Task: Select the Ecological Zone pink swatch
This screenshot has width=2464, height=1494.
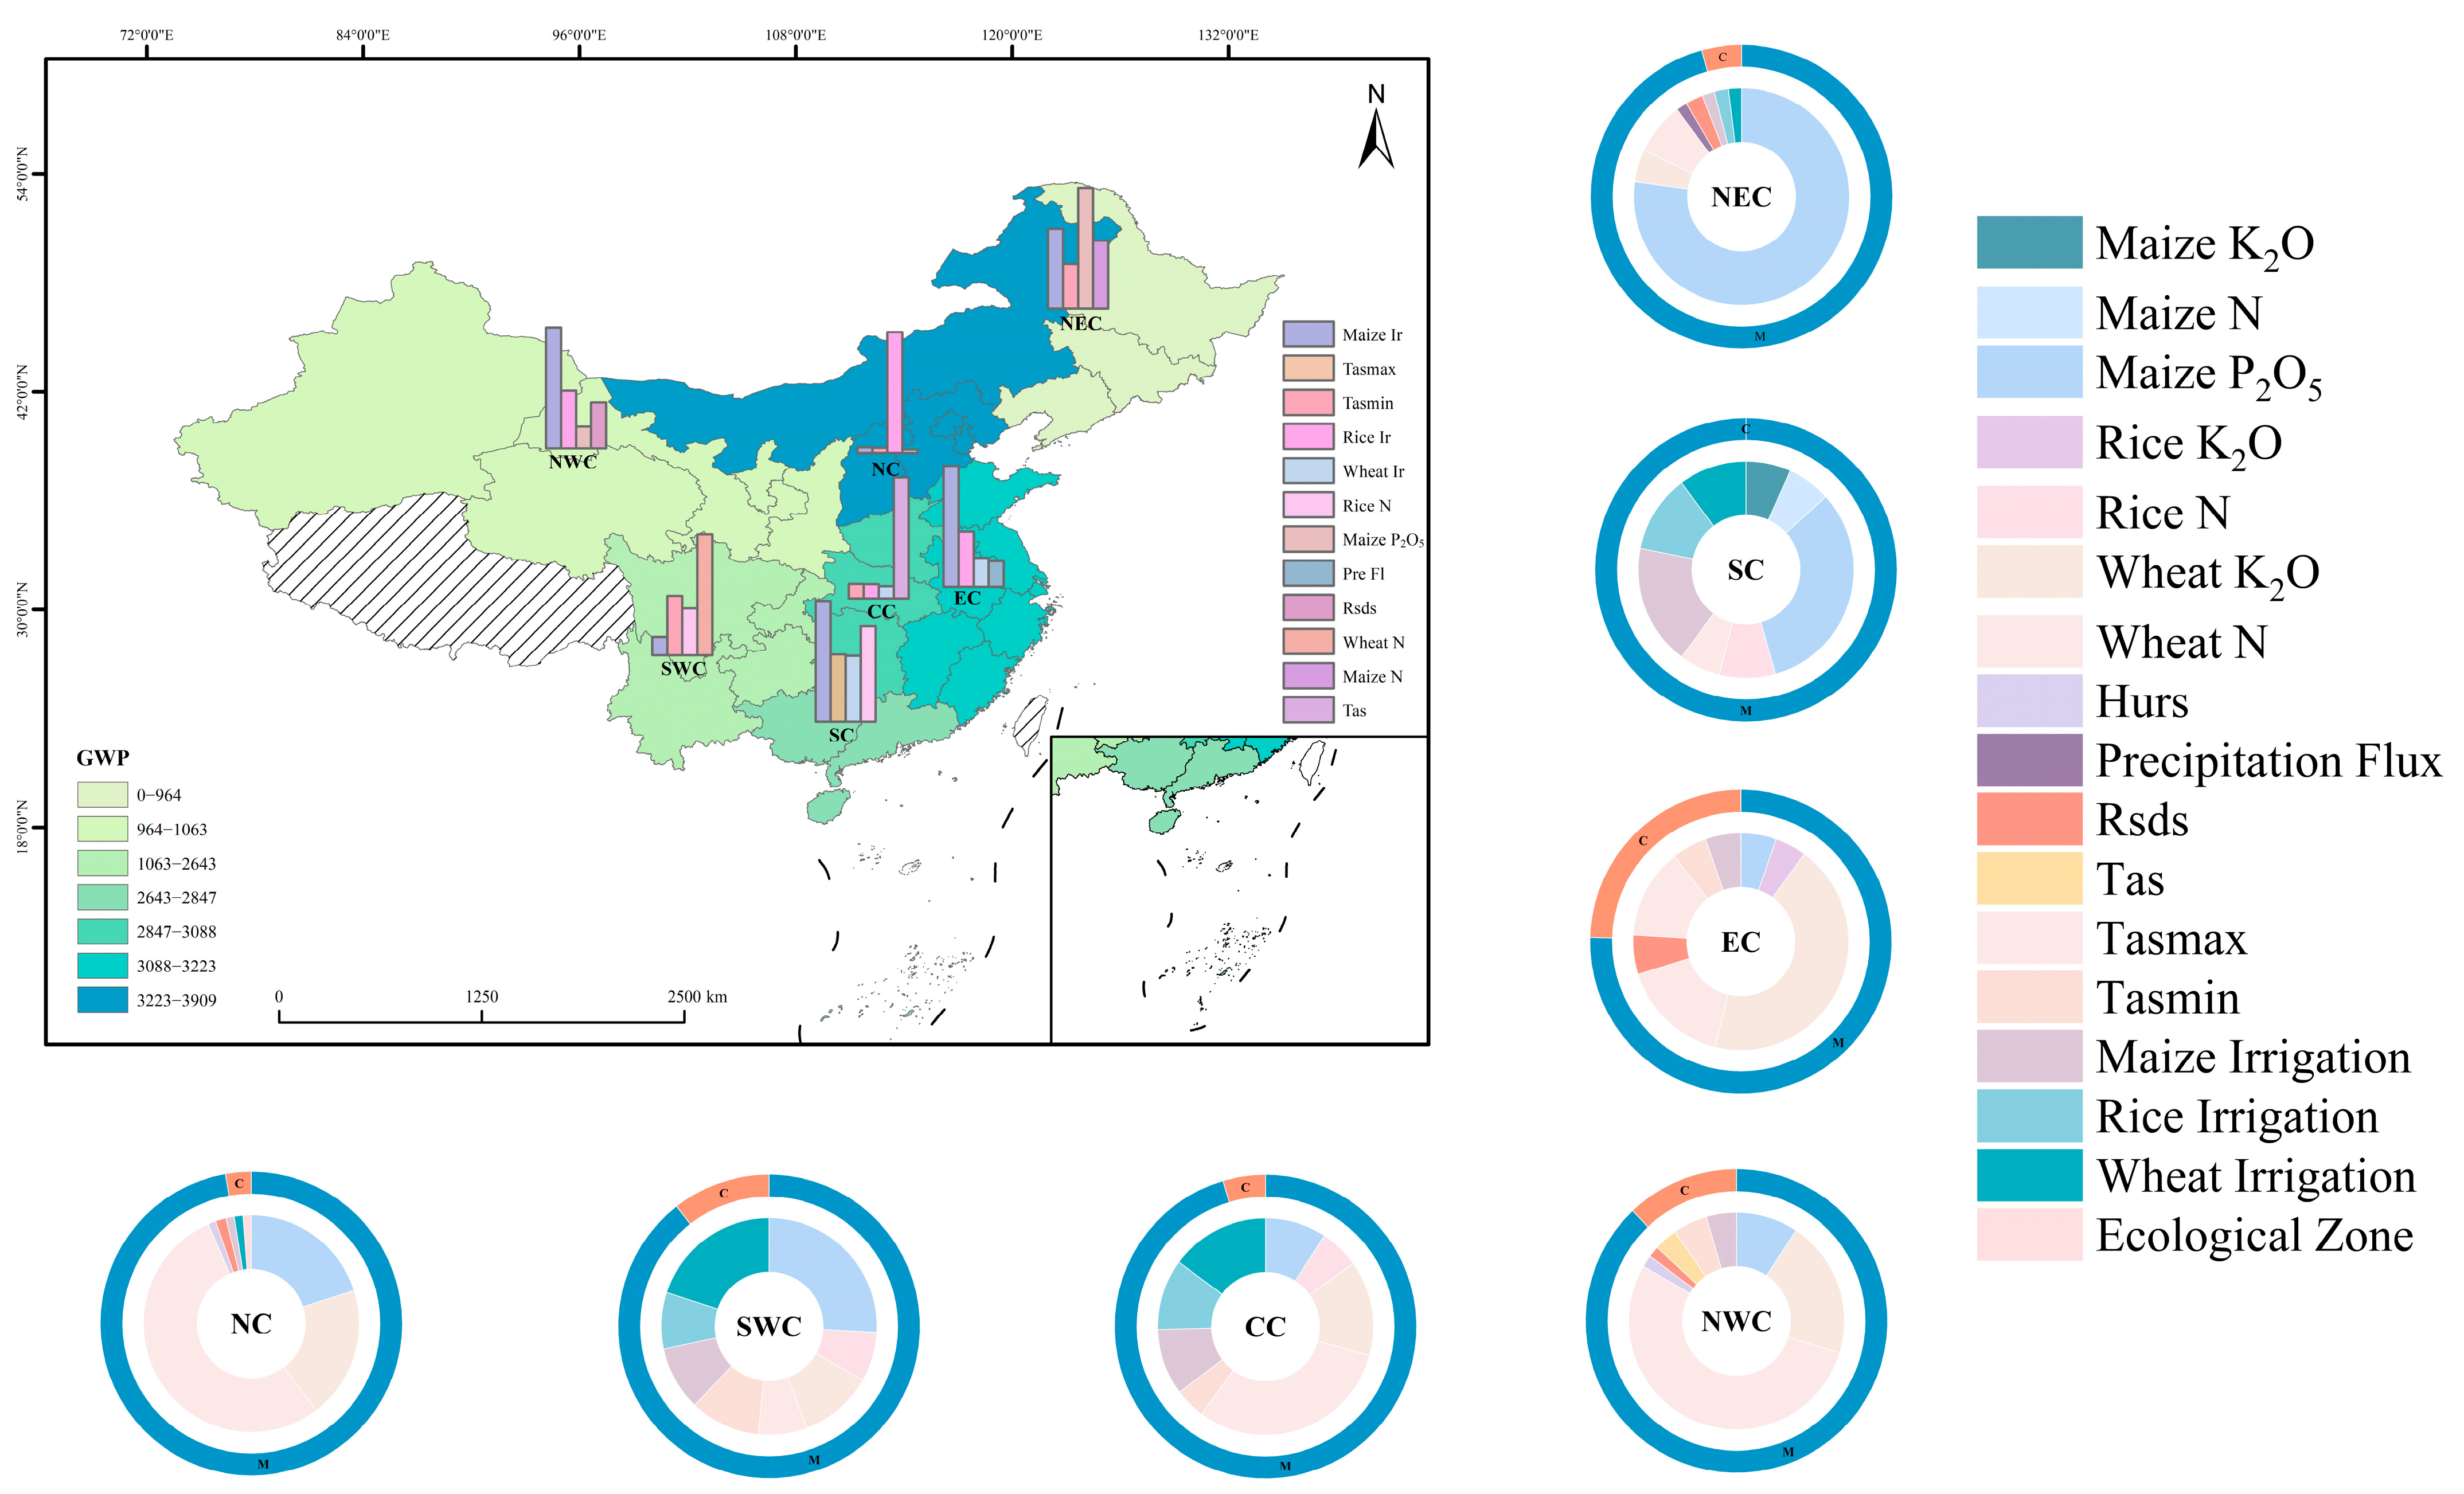Action: (2029, 1235)
